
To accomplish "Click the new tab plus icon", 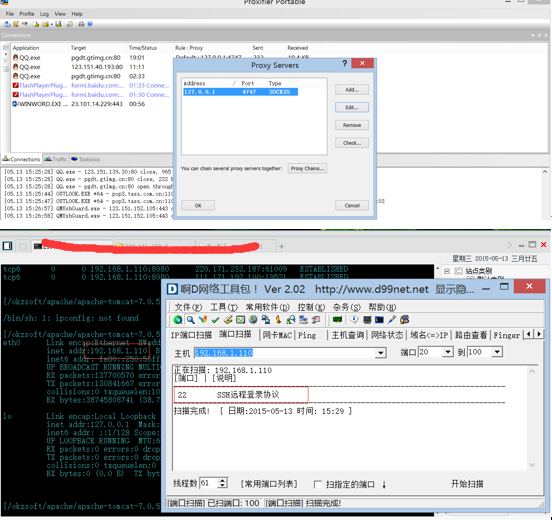I will (x=281, y=246).
